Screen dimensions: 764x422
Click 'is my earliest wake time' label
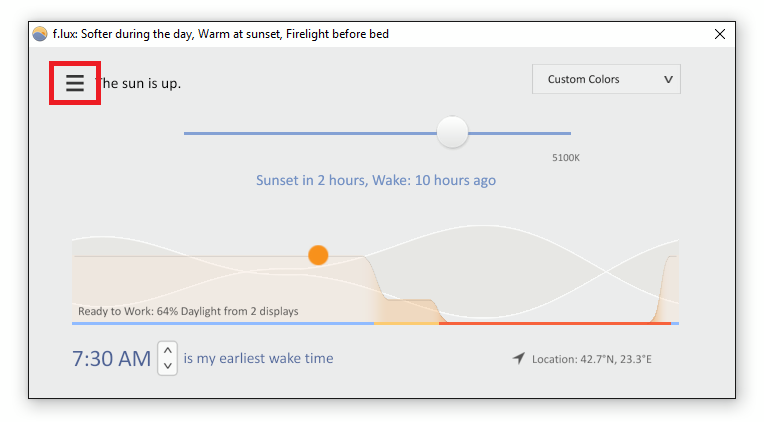(x=258, y=358)
